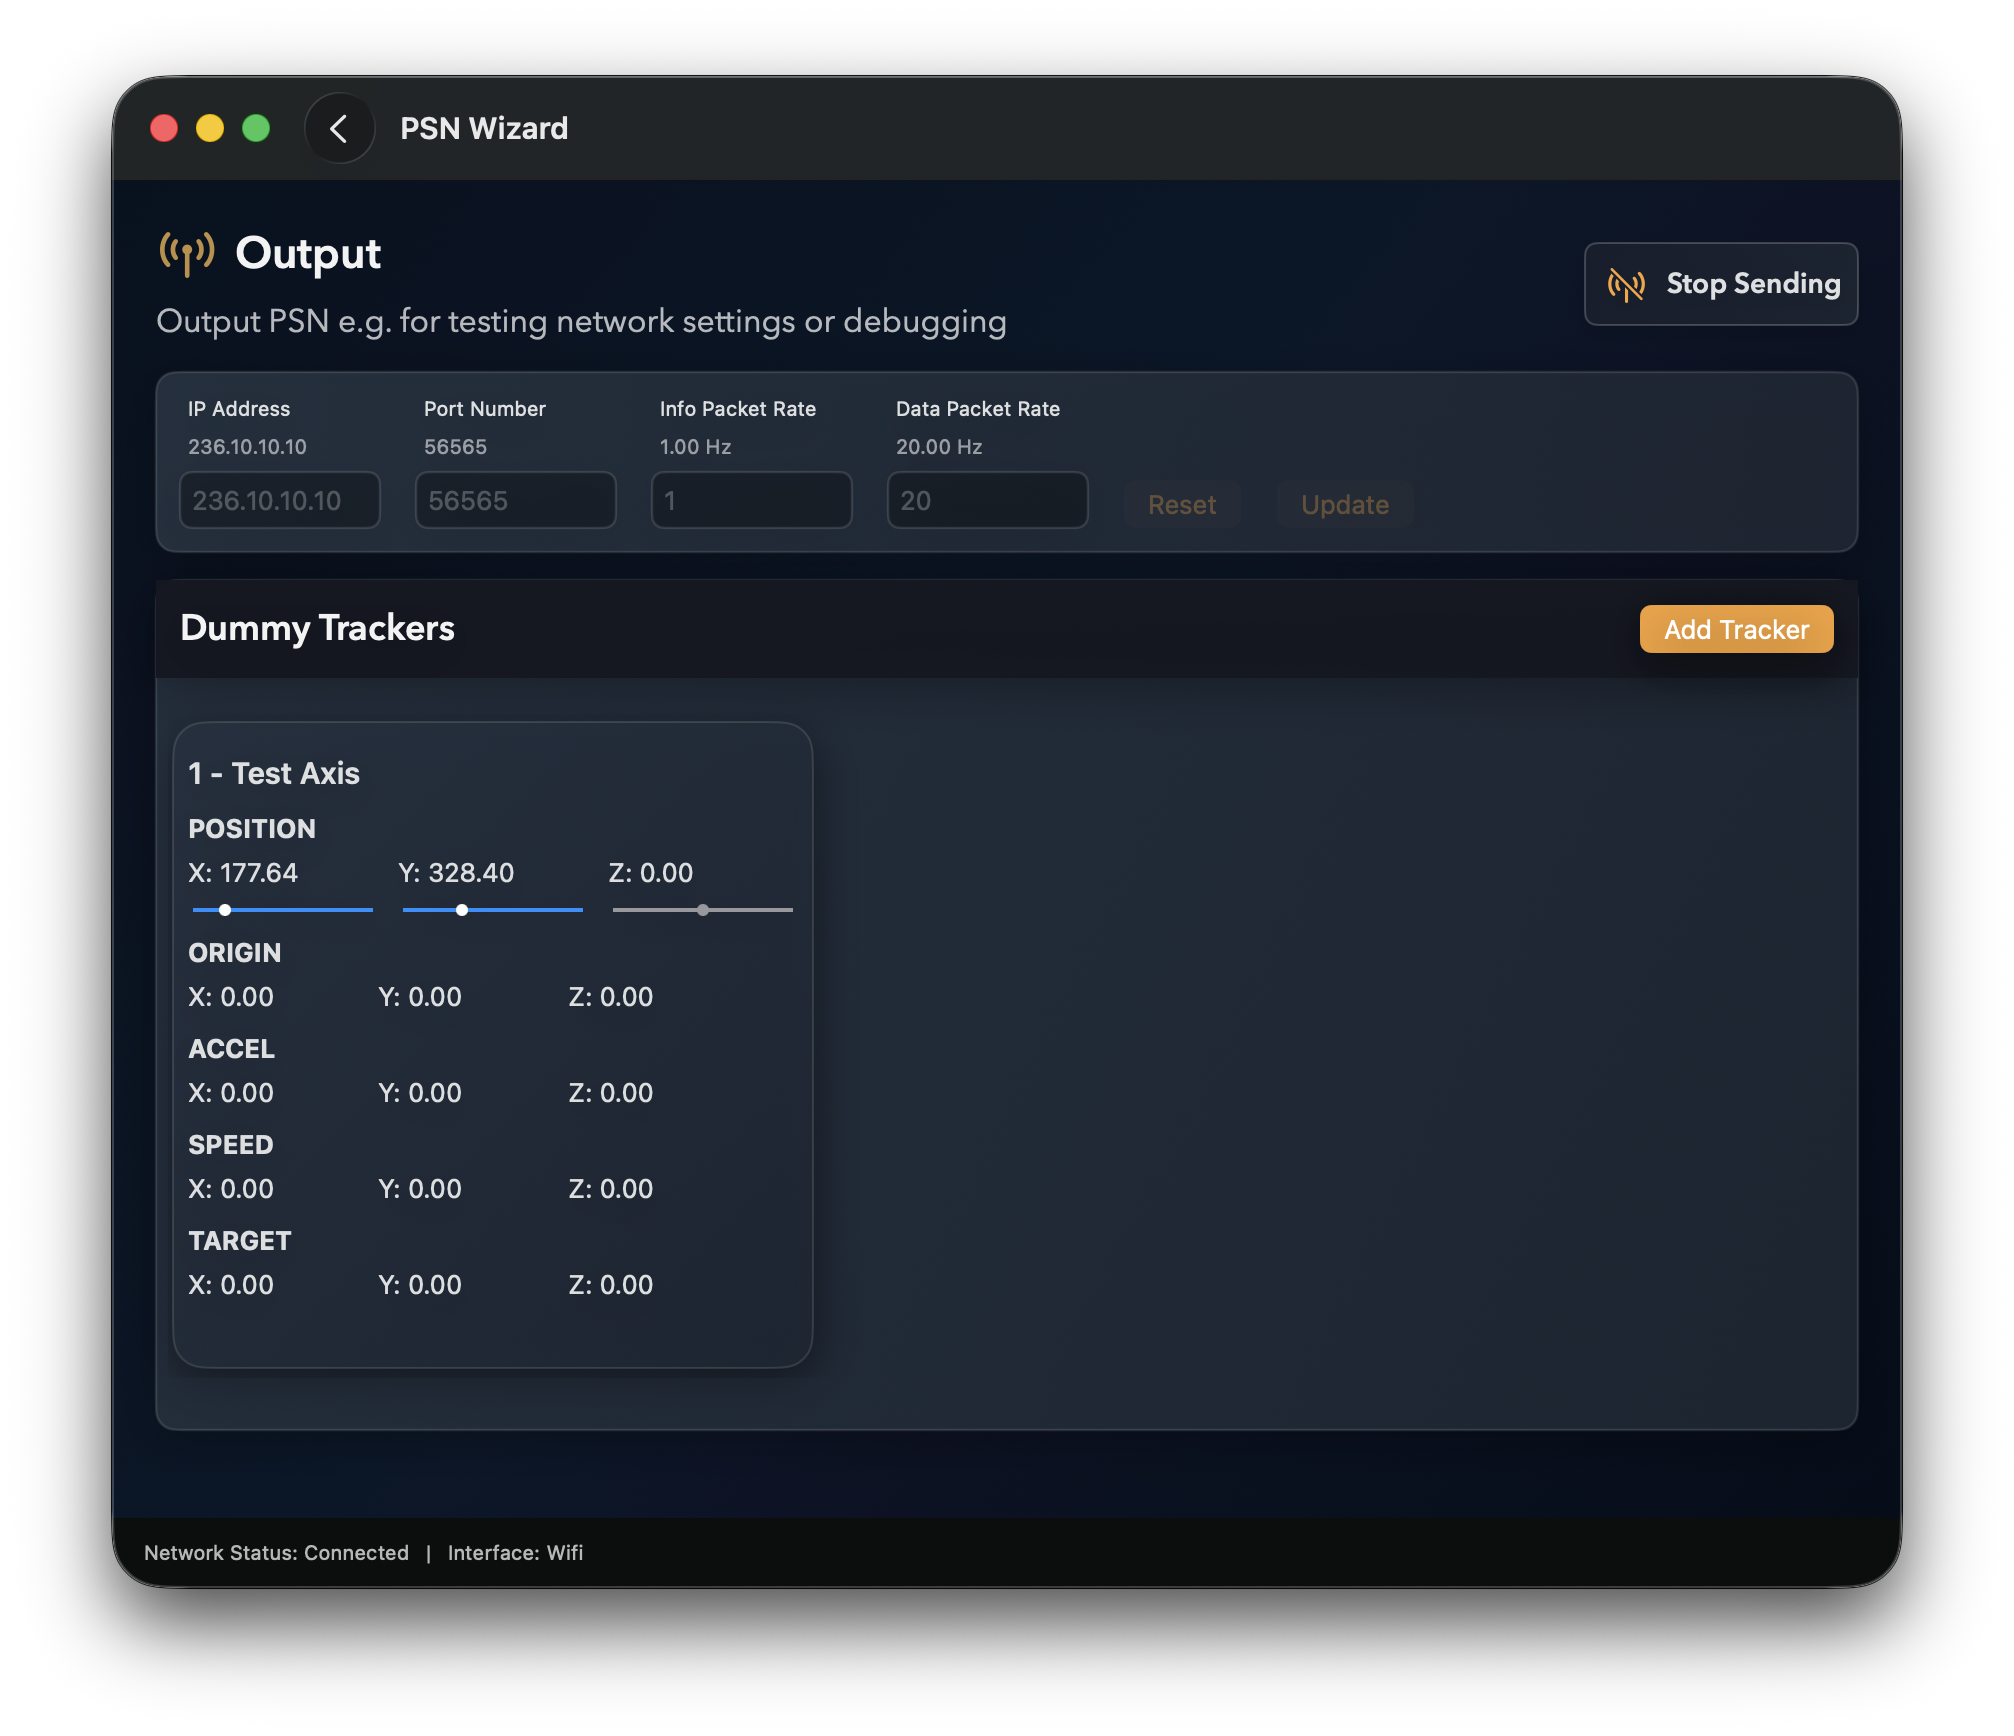Click the green maximize window button

click(x=256, y=128)
